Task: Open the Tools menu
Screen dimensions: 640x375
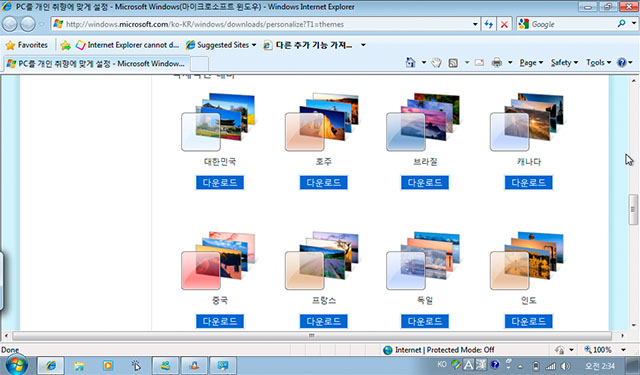Action: click(x=598, y=62)
